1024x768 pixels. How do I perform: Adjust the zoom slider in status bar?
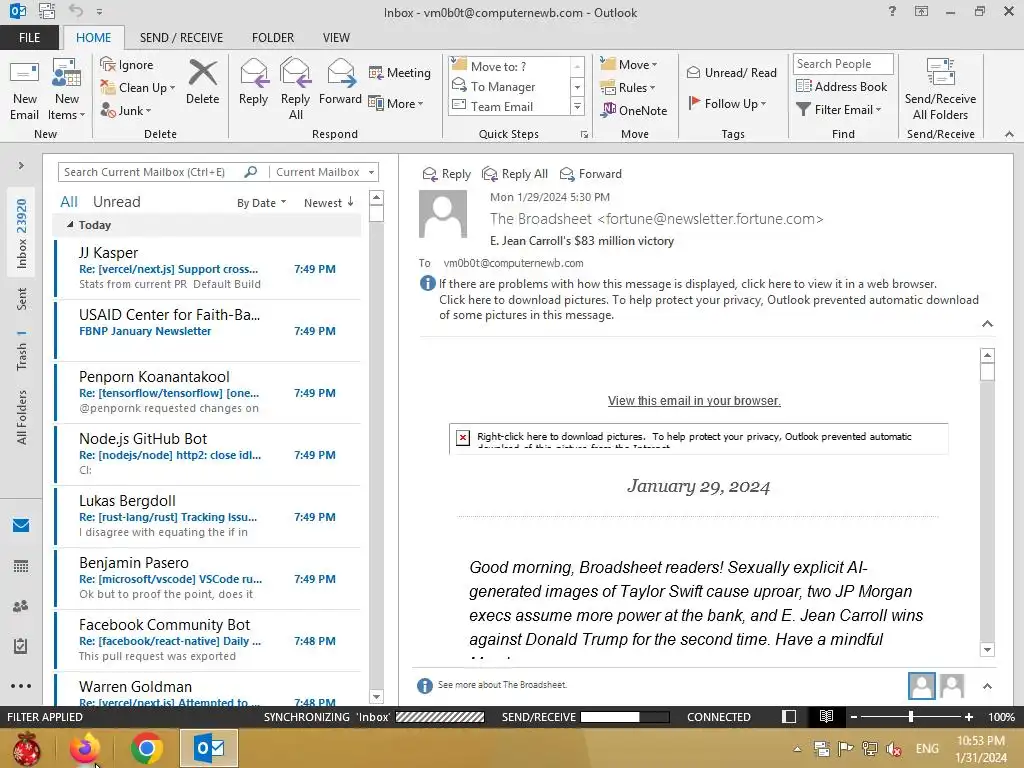pyautogui.click(x=910, y=716)
